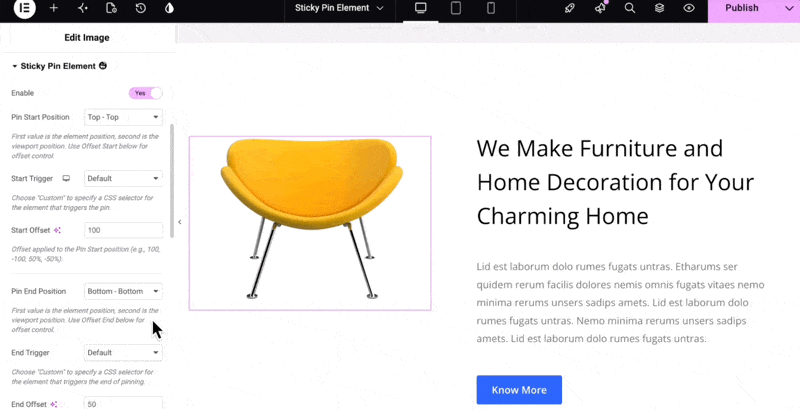Image resolution: width=800 pixels, height=409 pixels.
Task: Open What's New megaphone icon
Action: coord(600,8)
